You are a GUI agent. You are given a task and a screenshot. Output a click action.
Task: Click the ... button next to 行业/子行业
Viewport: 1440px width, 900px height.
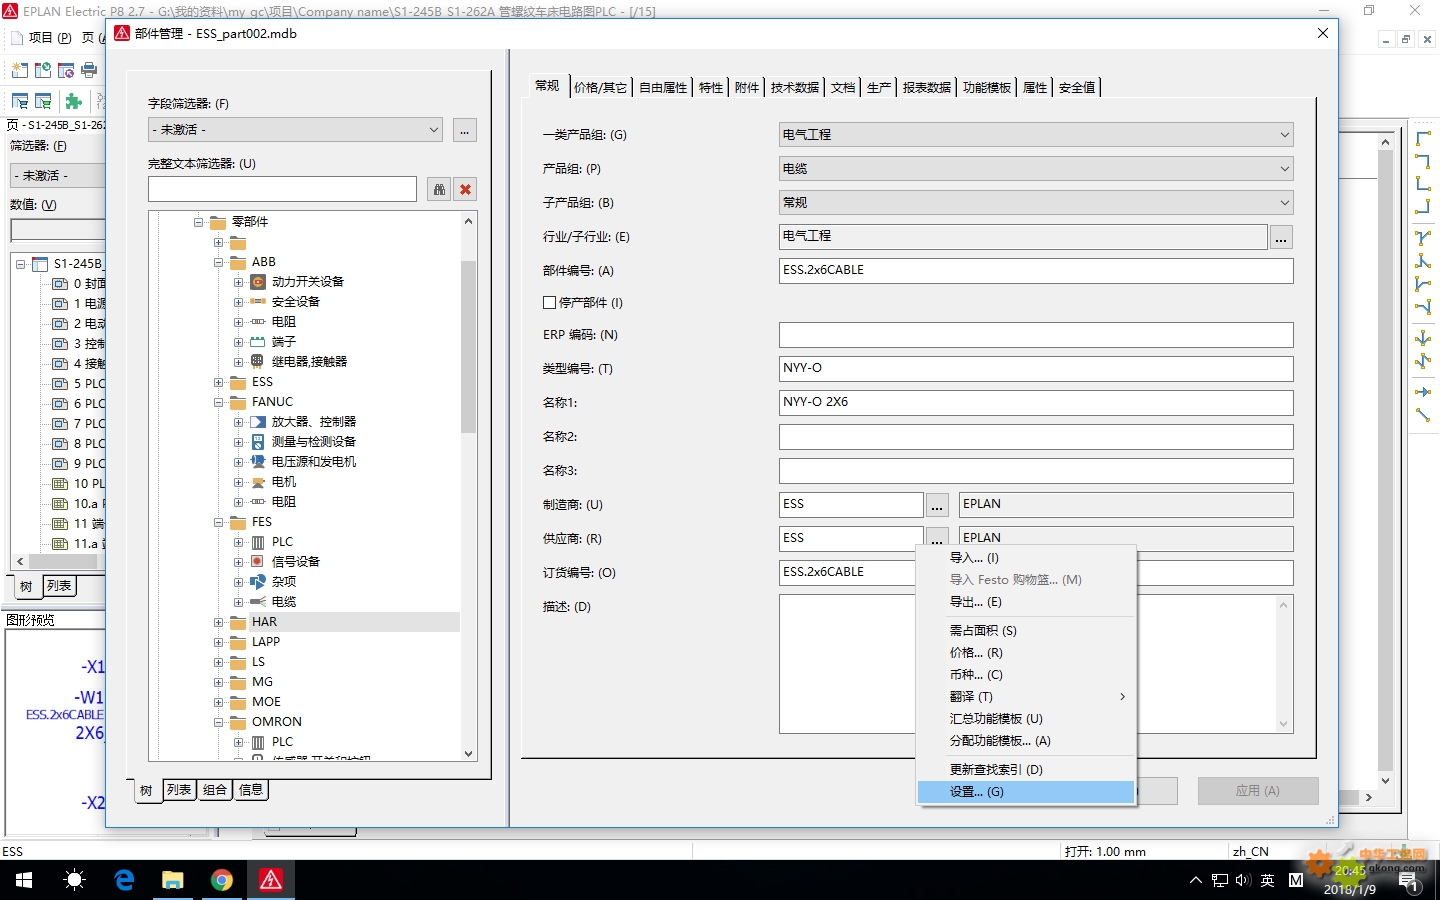[1281, 237]
